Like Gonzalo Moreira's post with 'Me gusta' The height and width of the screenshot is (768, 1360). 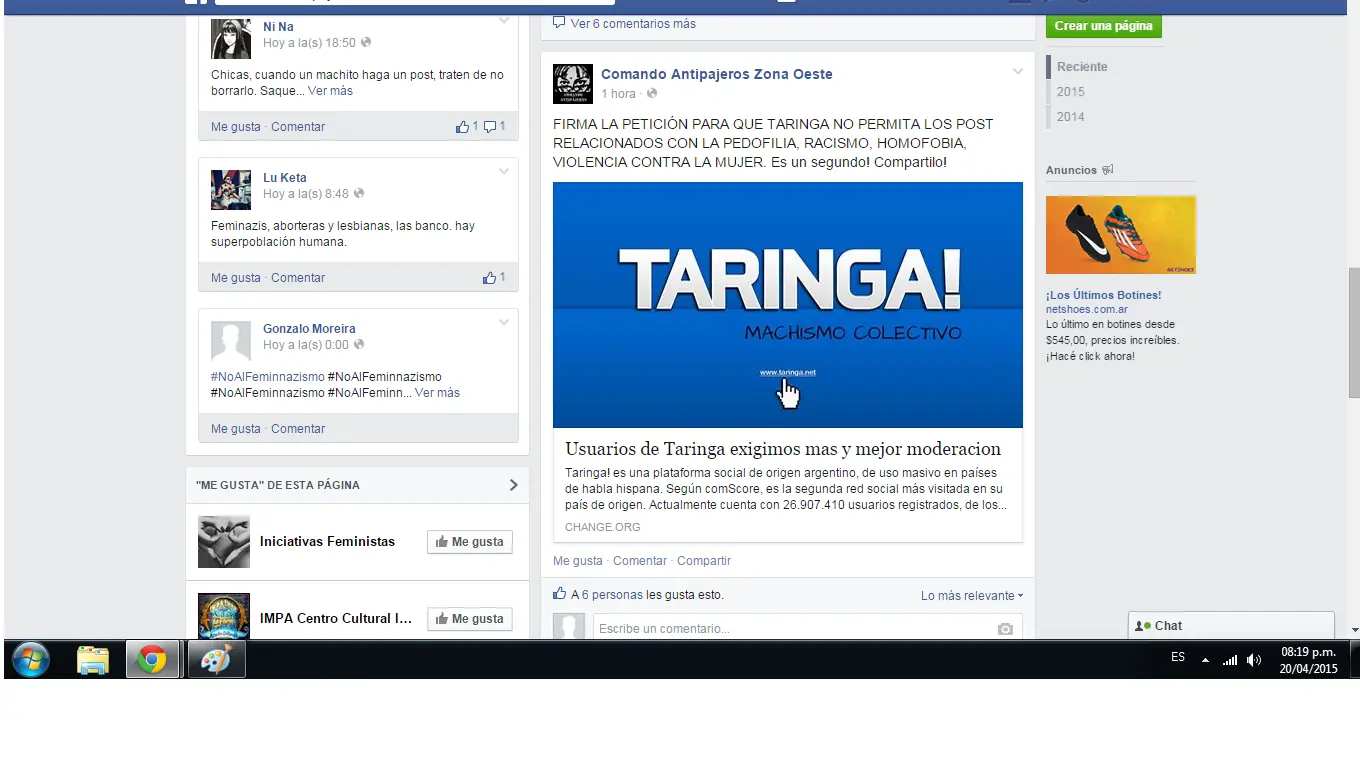[236, 429]
